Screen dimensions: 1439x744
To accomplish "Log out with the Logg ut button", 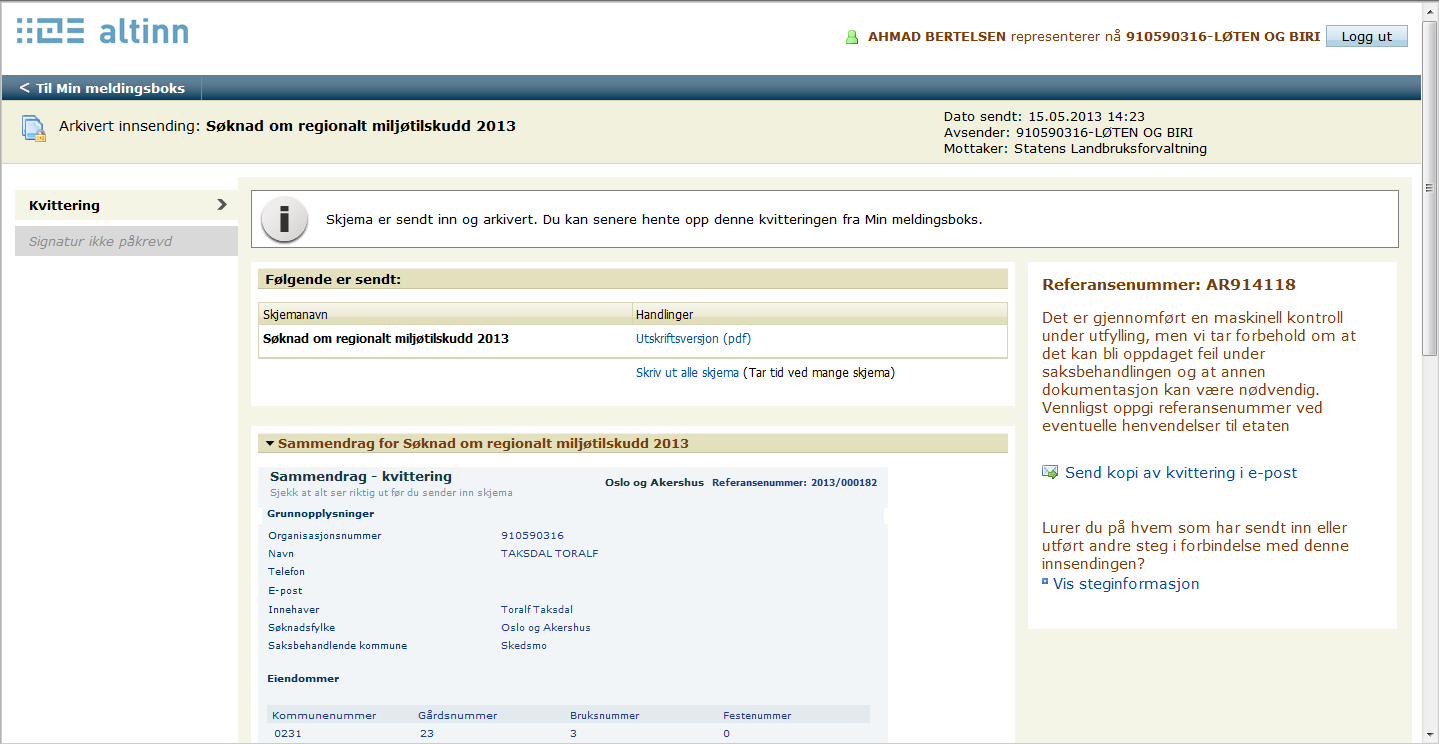I will pyautogui.click(x=1366, y=36).
